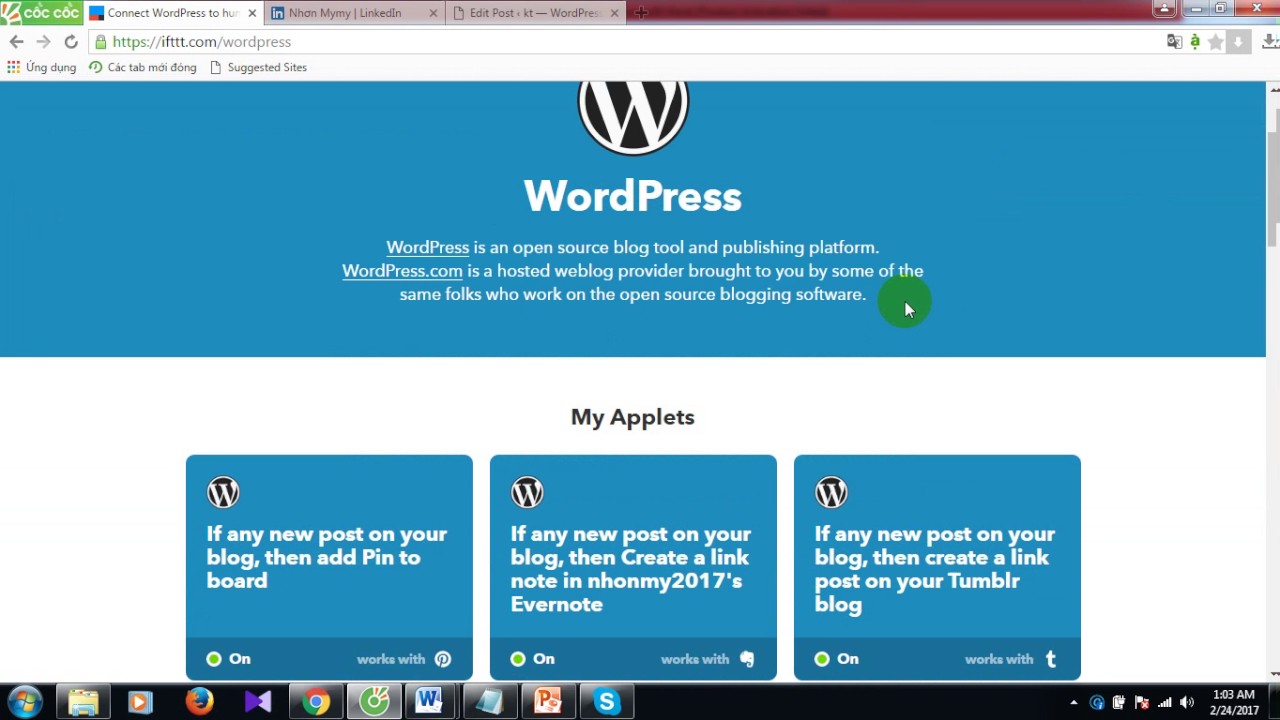
Task: Click the WordPress page title text
Action: coord(633,196)
